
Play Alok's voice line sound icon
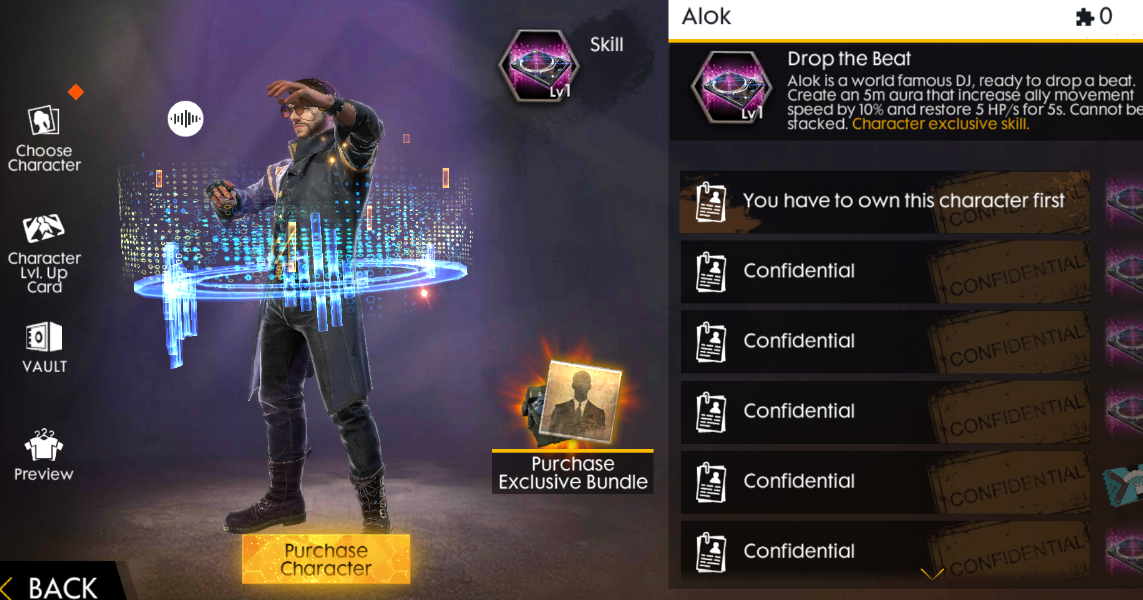[x=185, y=119]
